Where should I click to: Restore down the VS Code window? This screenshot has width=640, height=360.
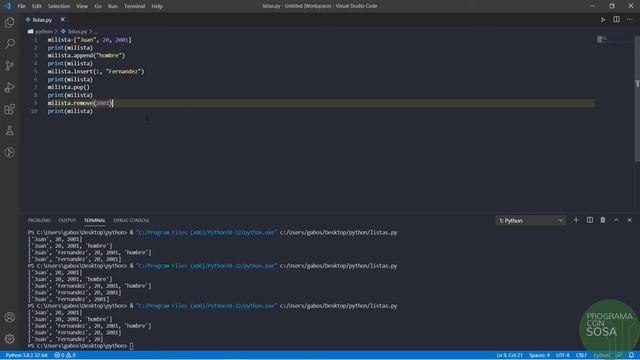(611, 6)
